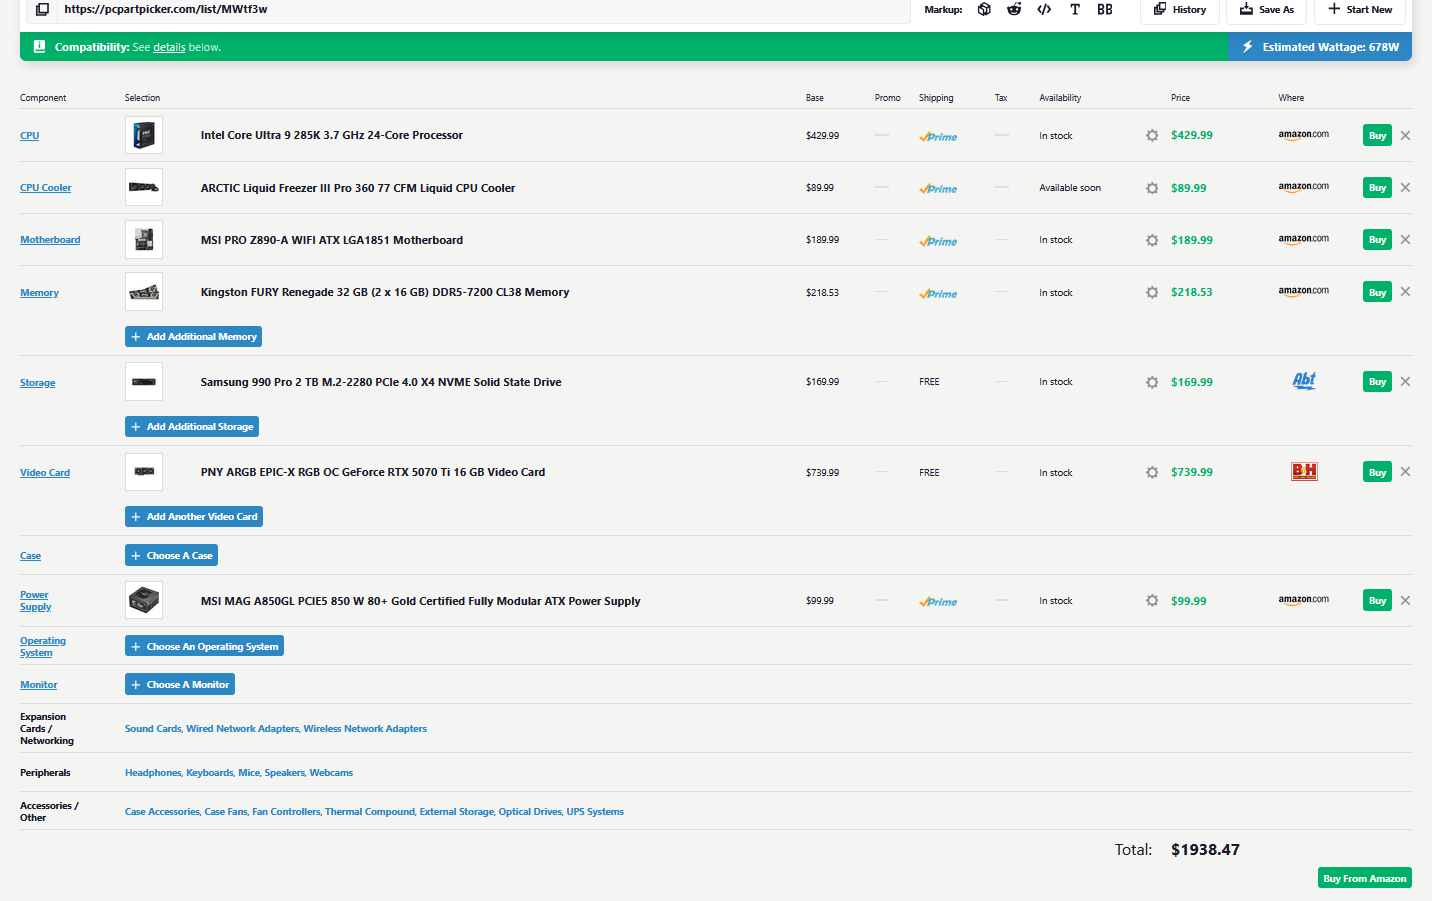This screenshot has height=901, width=1432.
Task: Open compatibility details link
Action: click(x=169, y=47)
